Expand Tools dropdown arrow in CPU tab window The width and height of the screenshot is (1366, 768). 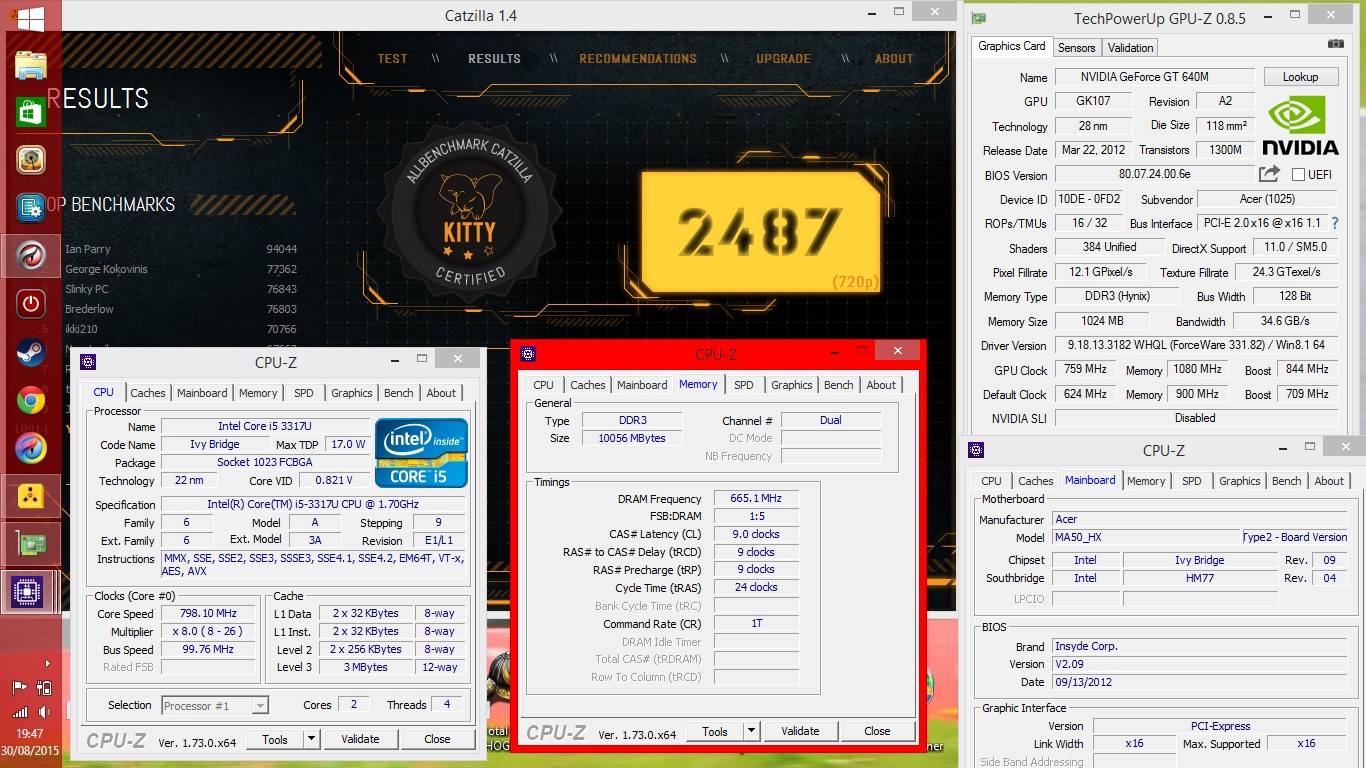[311, 739]
